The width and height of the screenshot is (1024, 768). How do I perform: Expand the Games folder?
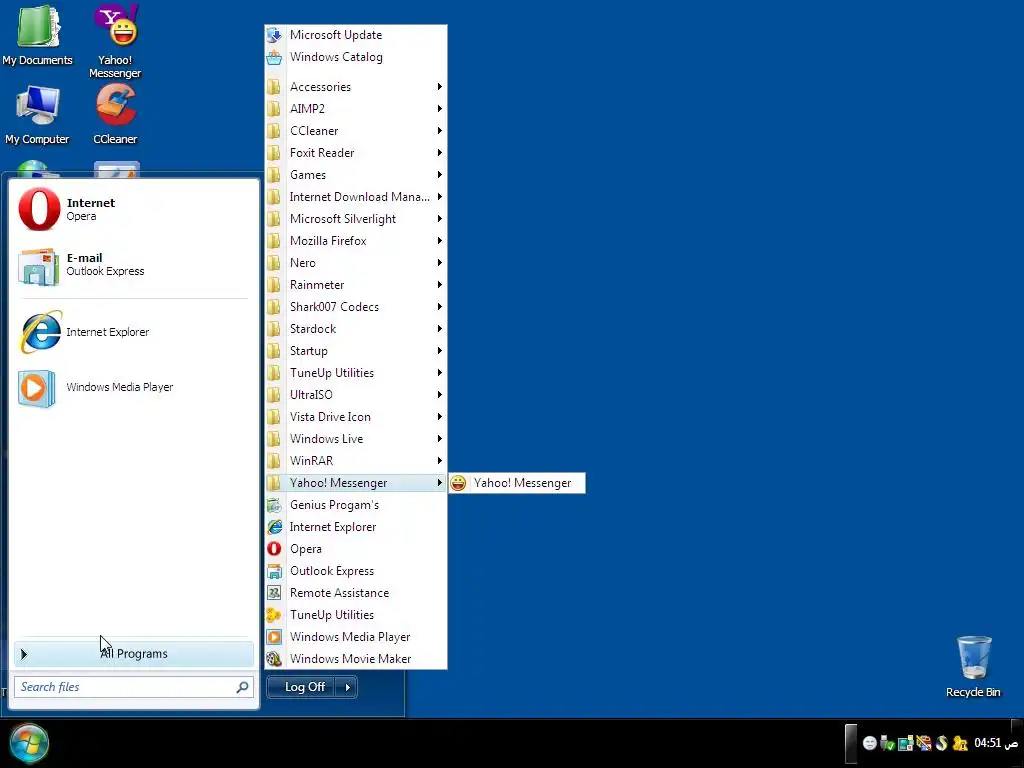356,175
